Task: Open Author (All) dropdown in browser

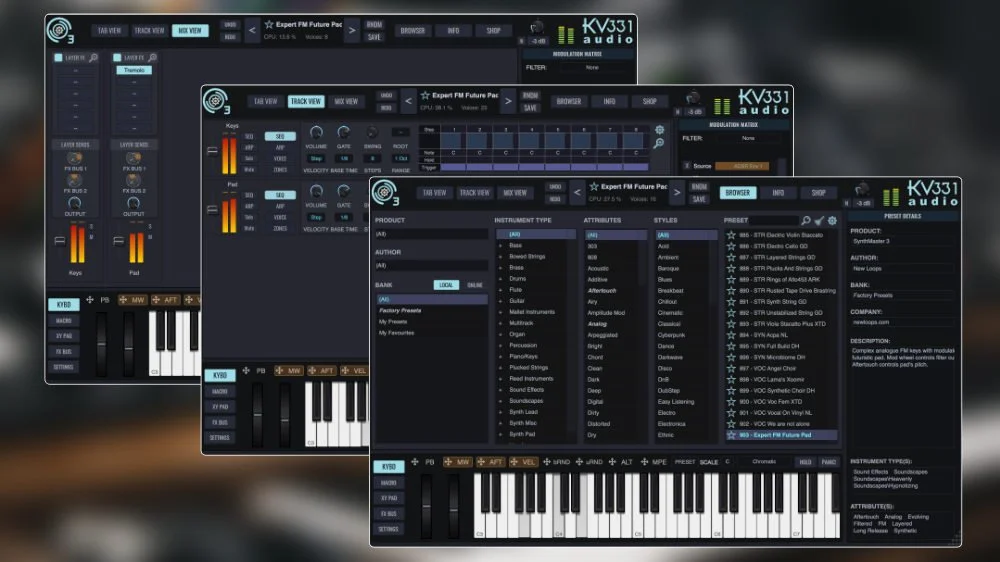Action: pos(432,265)
